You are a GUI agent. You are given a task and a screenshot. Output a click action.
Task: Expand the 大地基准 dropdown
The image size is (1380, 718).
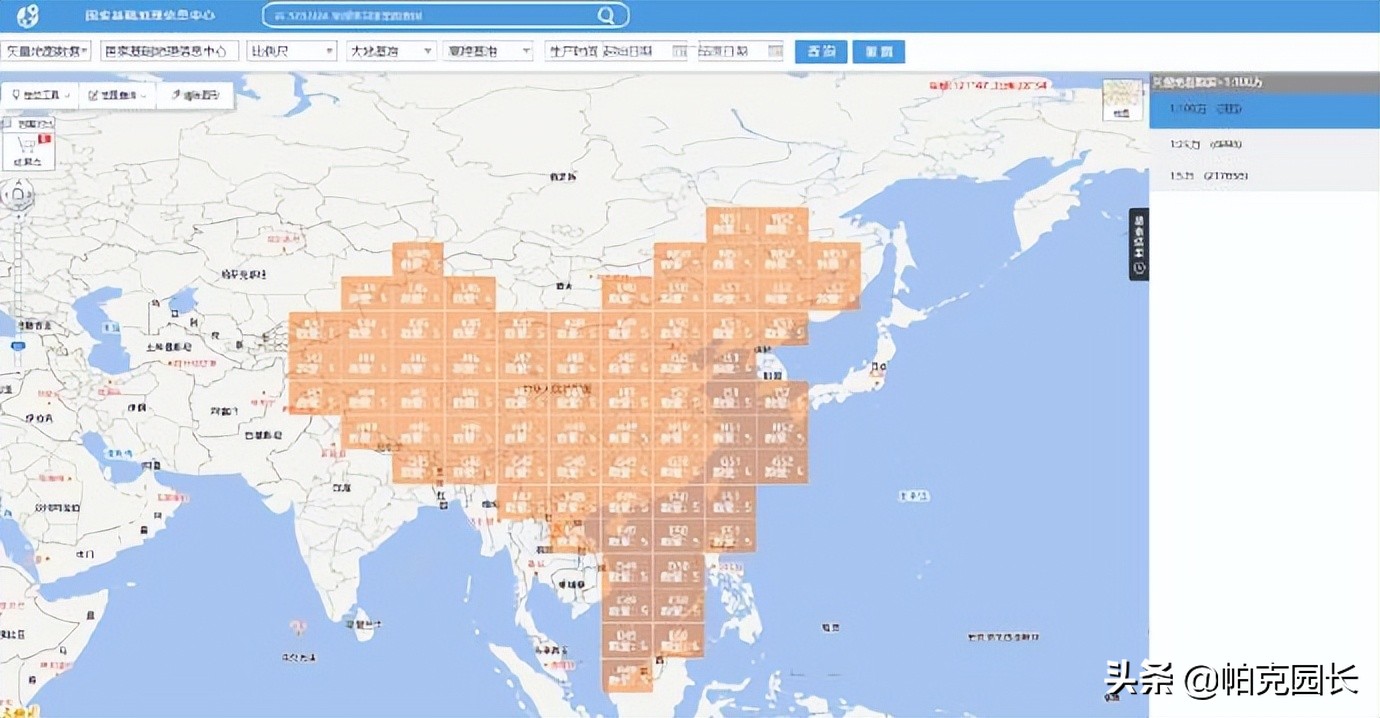click(x=391, y=51)
